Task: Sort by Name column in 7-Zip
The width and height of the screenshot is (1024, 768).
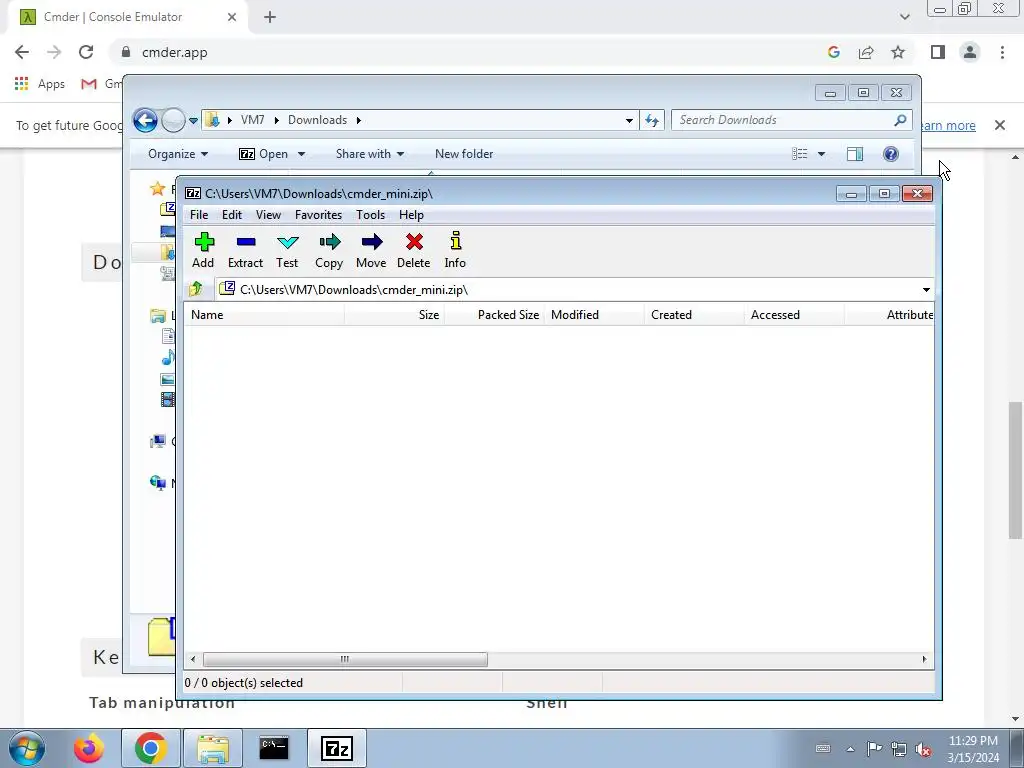Action: (264, 315)
